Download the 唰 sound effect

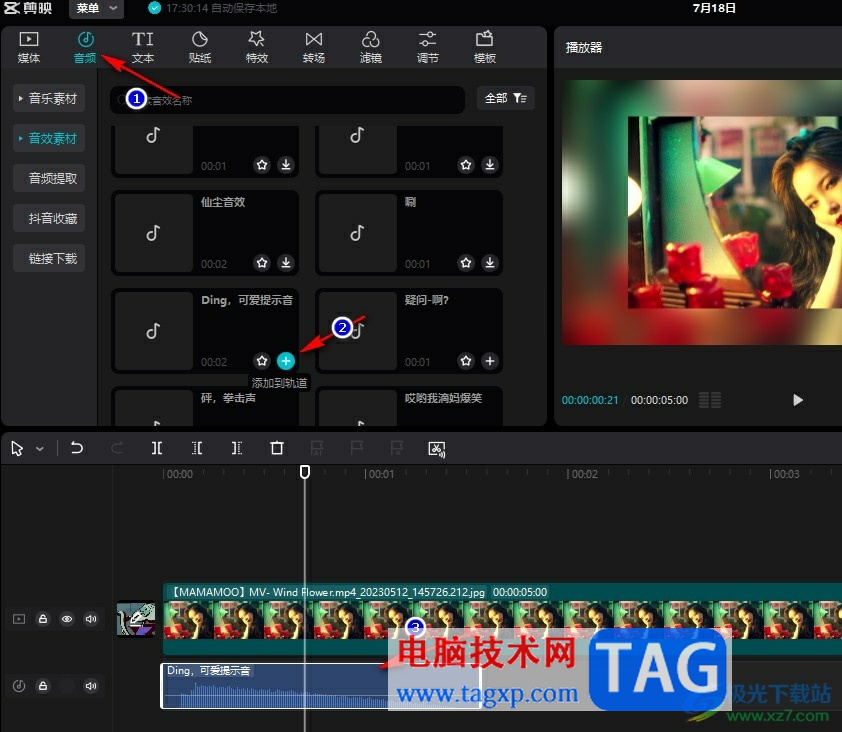(490, 263)
